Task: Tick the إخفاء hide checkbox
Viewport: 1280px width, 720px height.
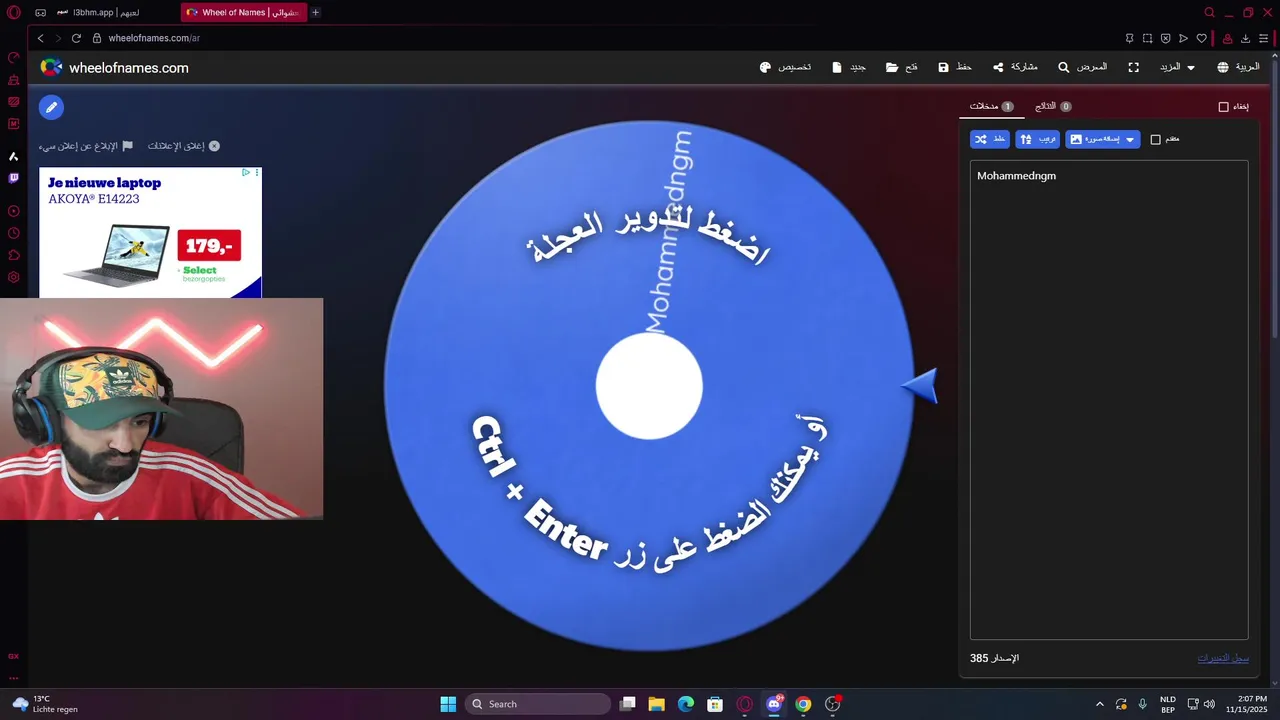Action: point(1223,106)
